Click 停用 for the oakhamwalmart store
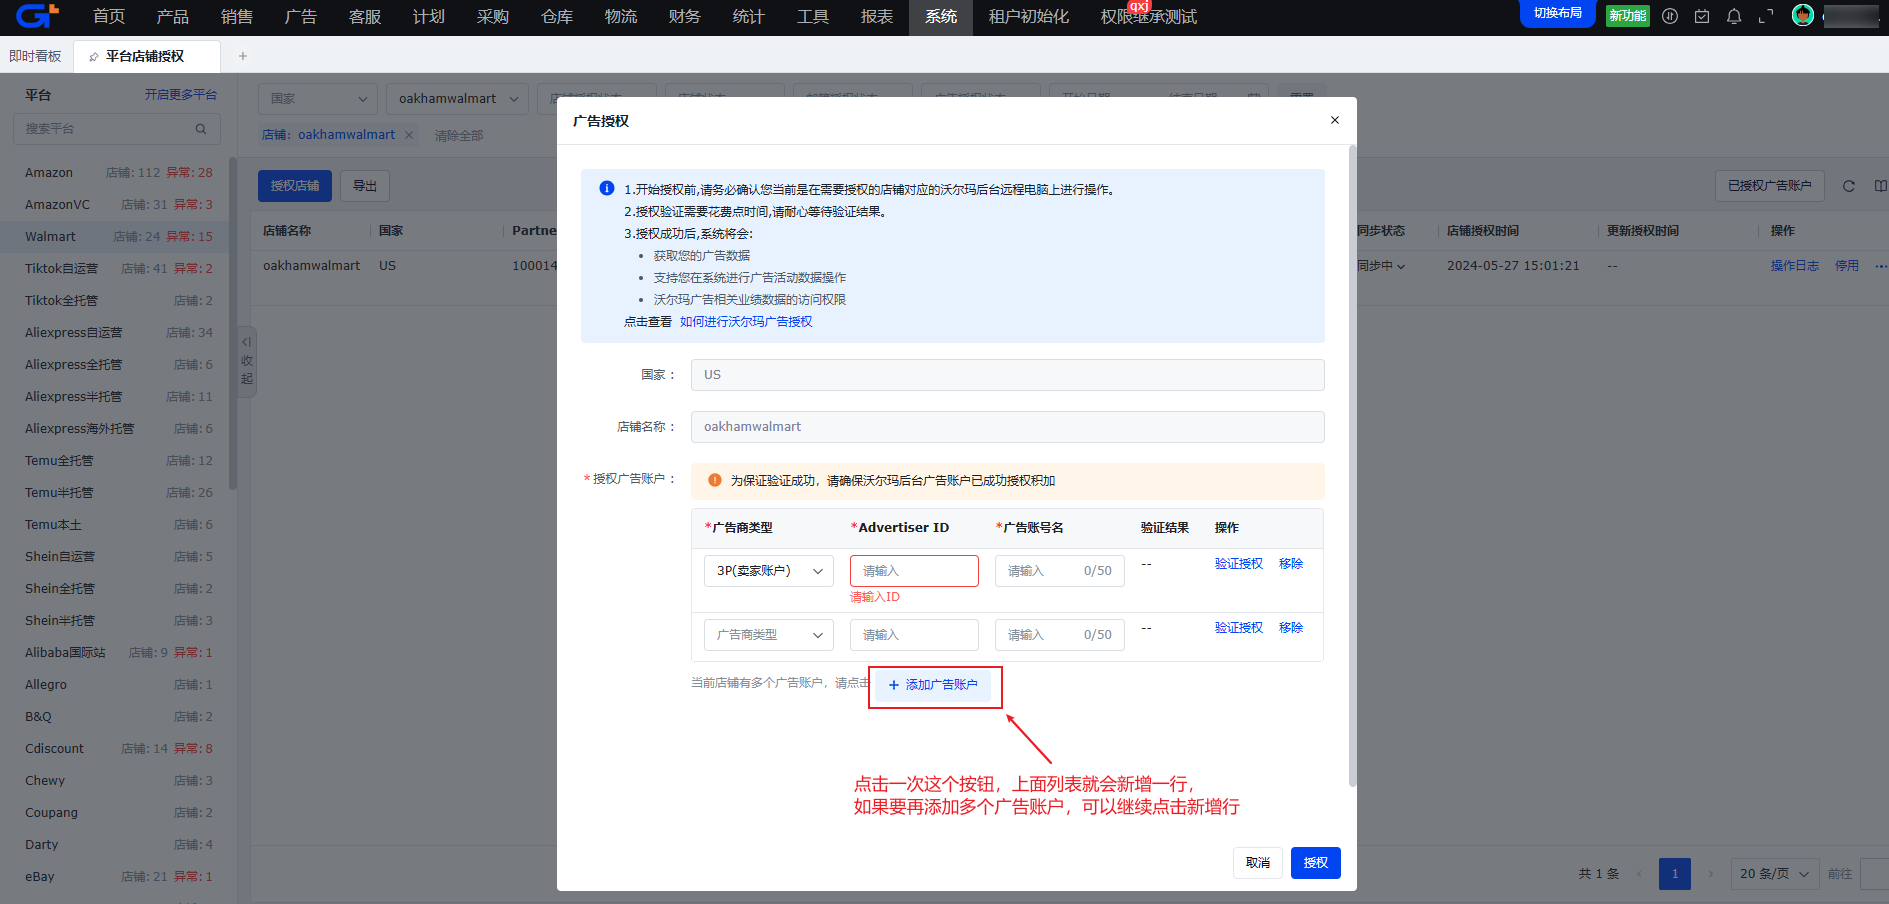1889x904 pixels. point(1847,266)
